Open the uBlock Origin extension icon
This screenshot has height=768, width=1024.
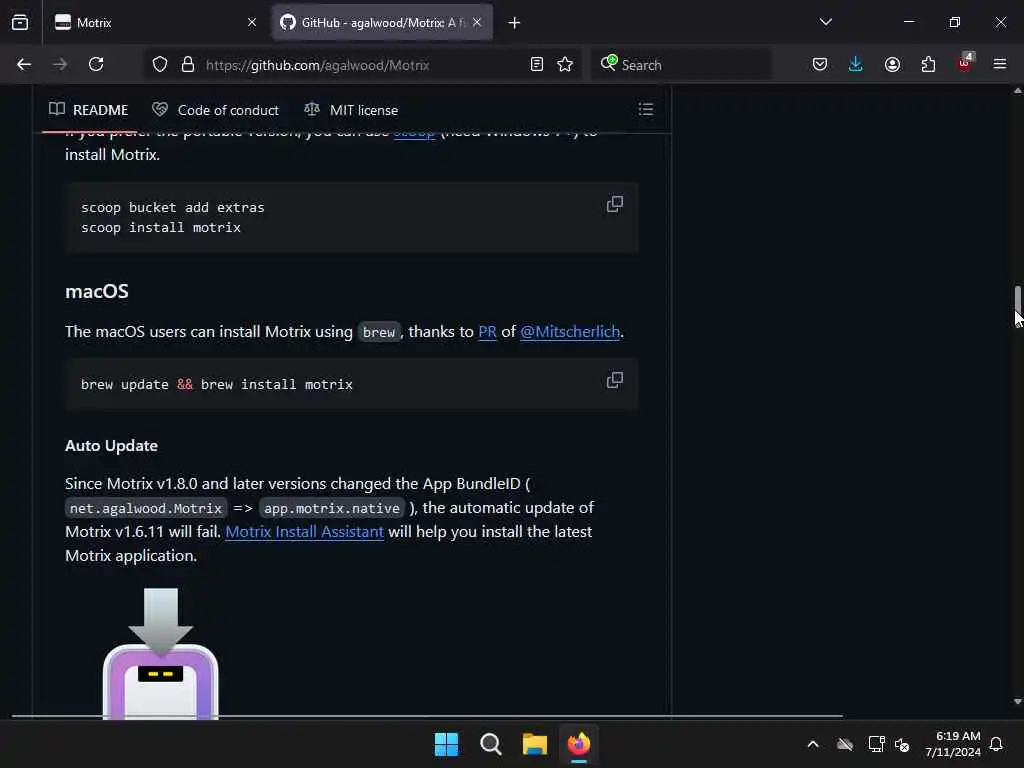965,63
